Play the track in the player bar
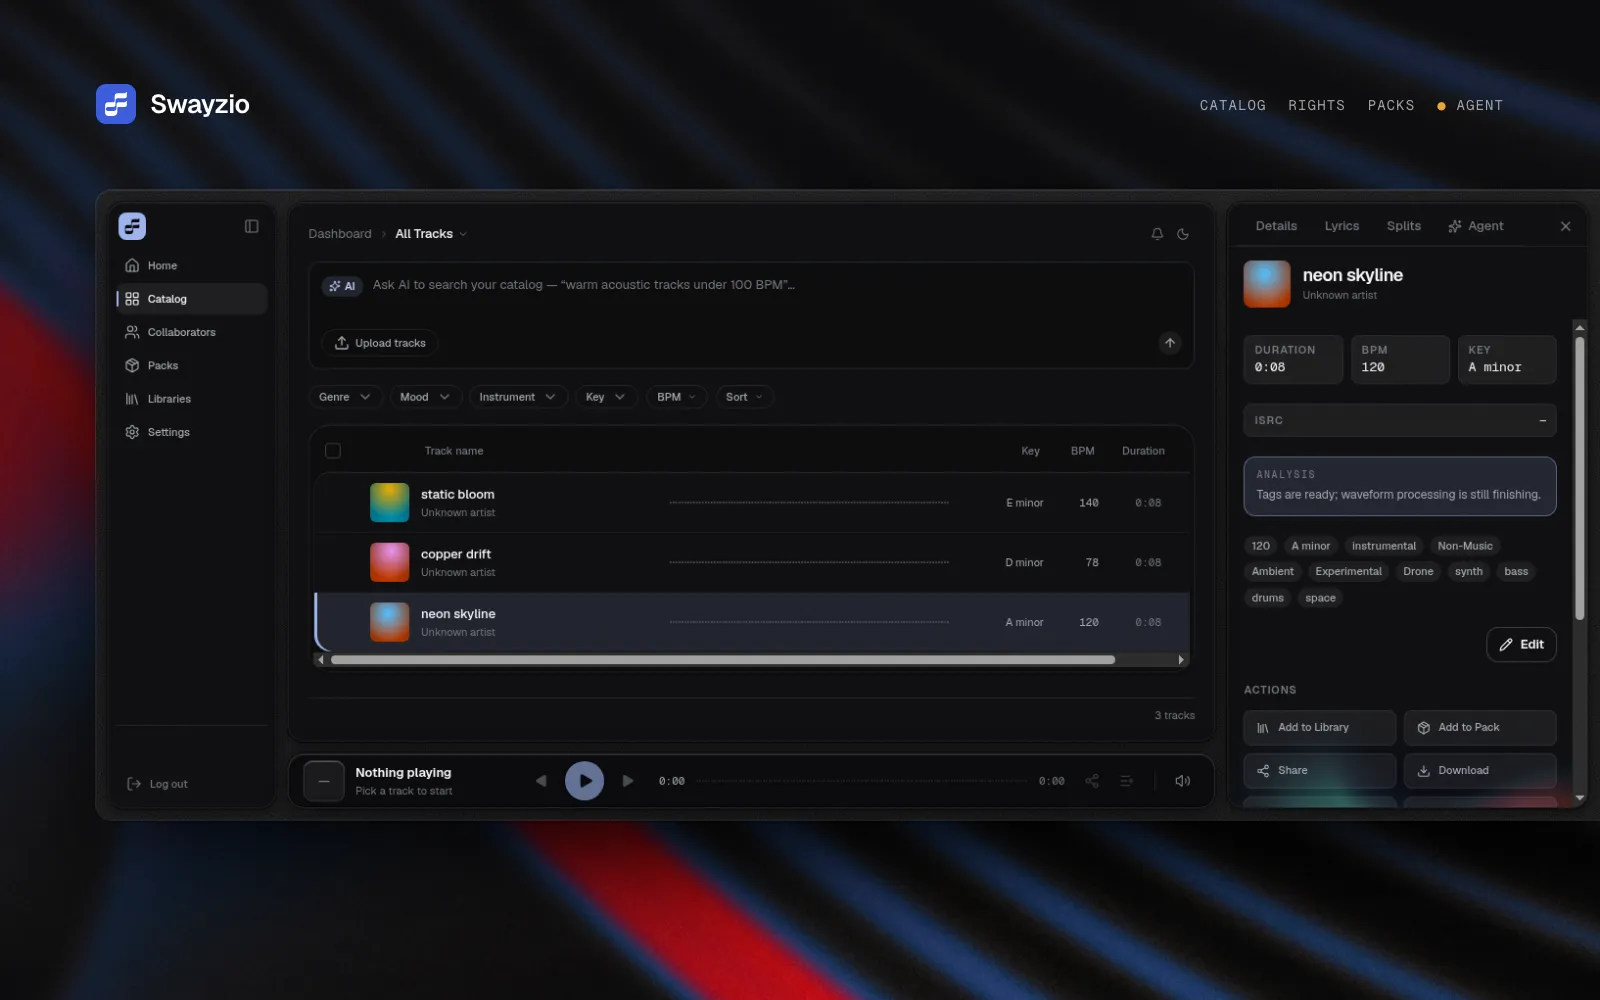This screenshot has height=1000, width=1600. [x=585, y=781]
